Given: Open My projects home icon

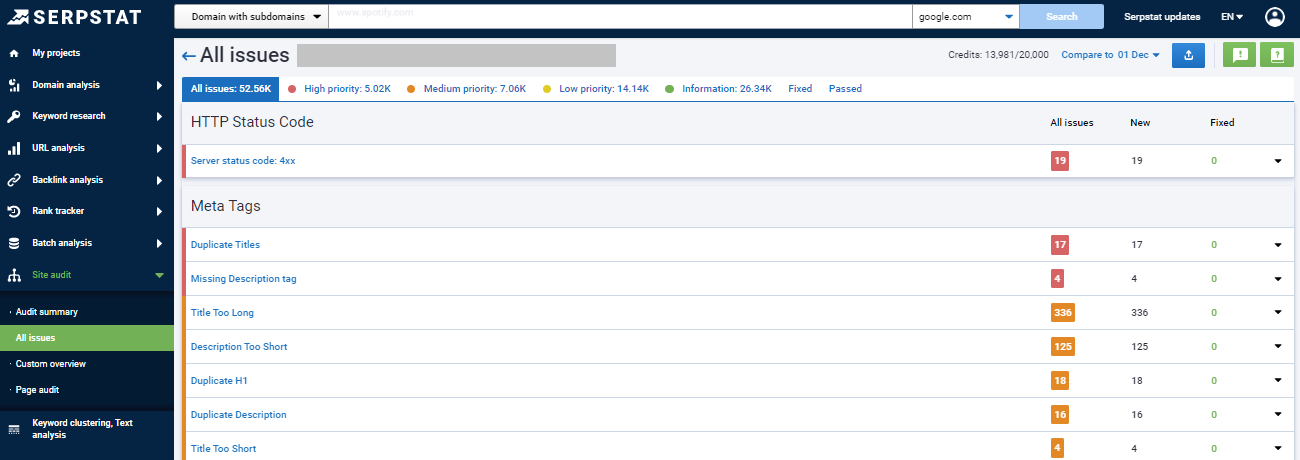Looking at the screenshot, I should (14, 53).
